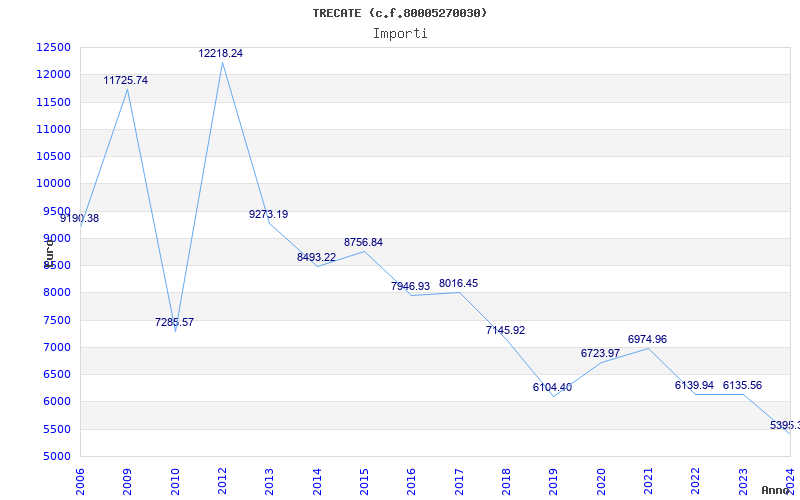
Task: Click the 7145.92 data label
Action: pos(505,330)
